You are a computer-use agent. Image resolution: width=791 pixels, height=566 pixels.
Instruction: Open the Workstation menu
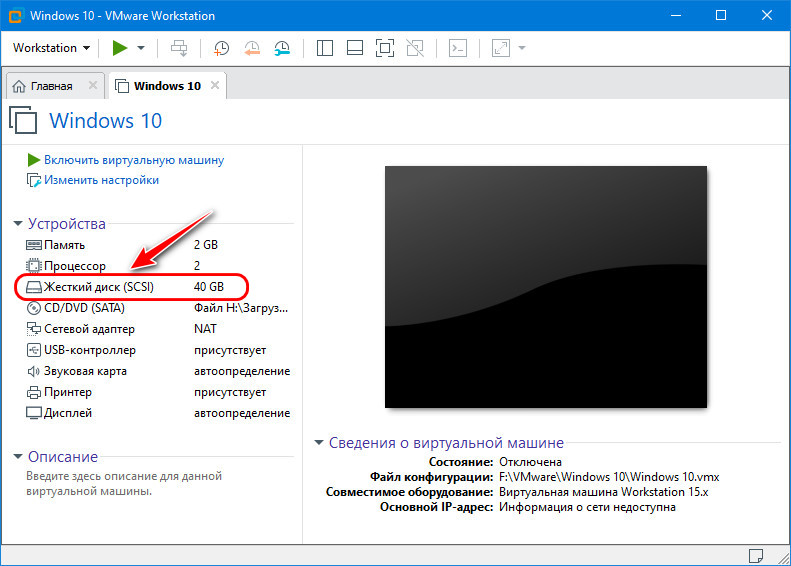pos(51,48)
